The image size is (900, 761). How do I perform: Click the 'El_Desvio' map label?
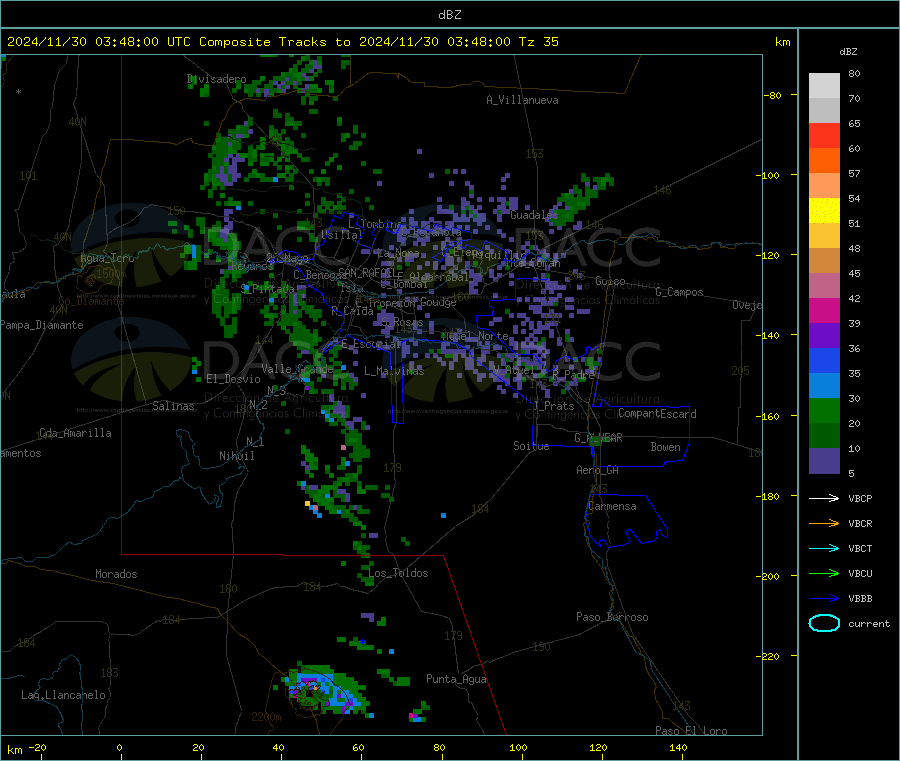tap(233, 379)
